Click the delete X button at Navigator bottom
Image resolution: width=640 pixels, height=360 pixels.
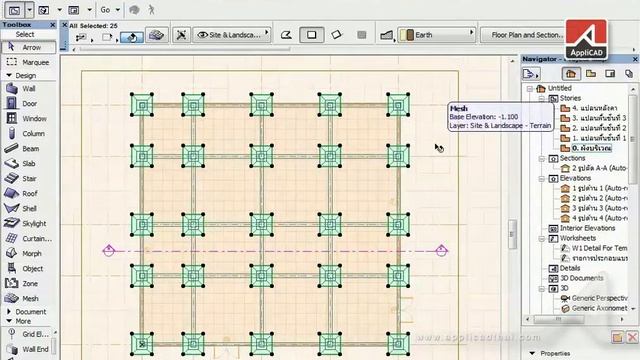coord(632,337)
